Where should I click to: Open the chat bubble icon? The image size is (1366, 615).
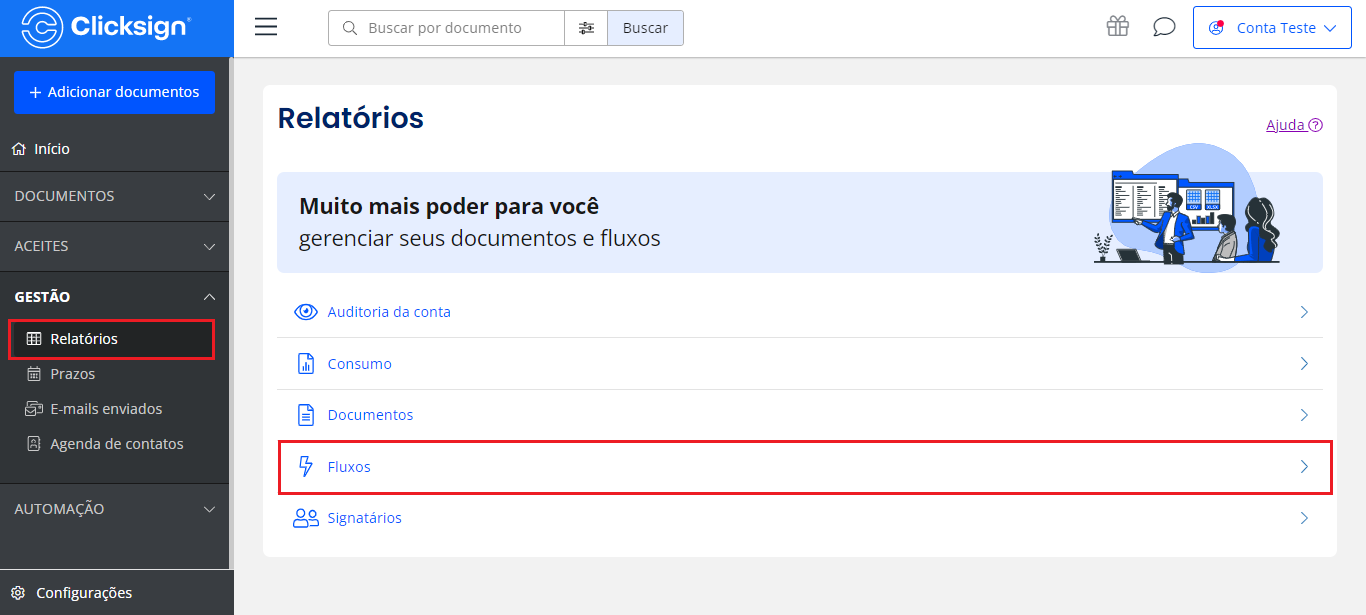coord(1164,27)
